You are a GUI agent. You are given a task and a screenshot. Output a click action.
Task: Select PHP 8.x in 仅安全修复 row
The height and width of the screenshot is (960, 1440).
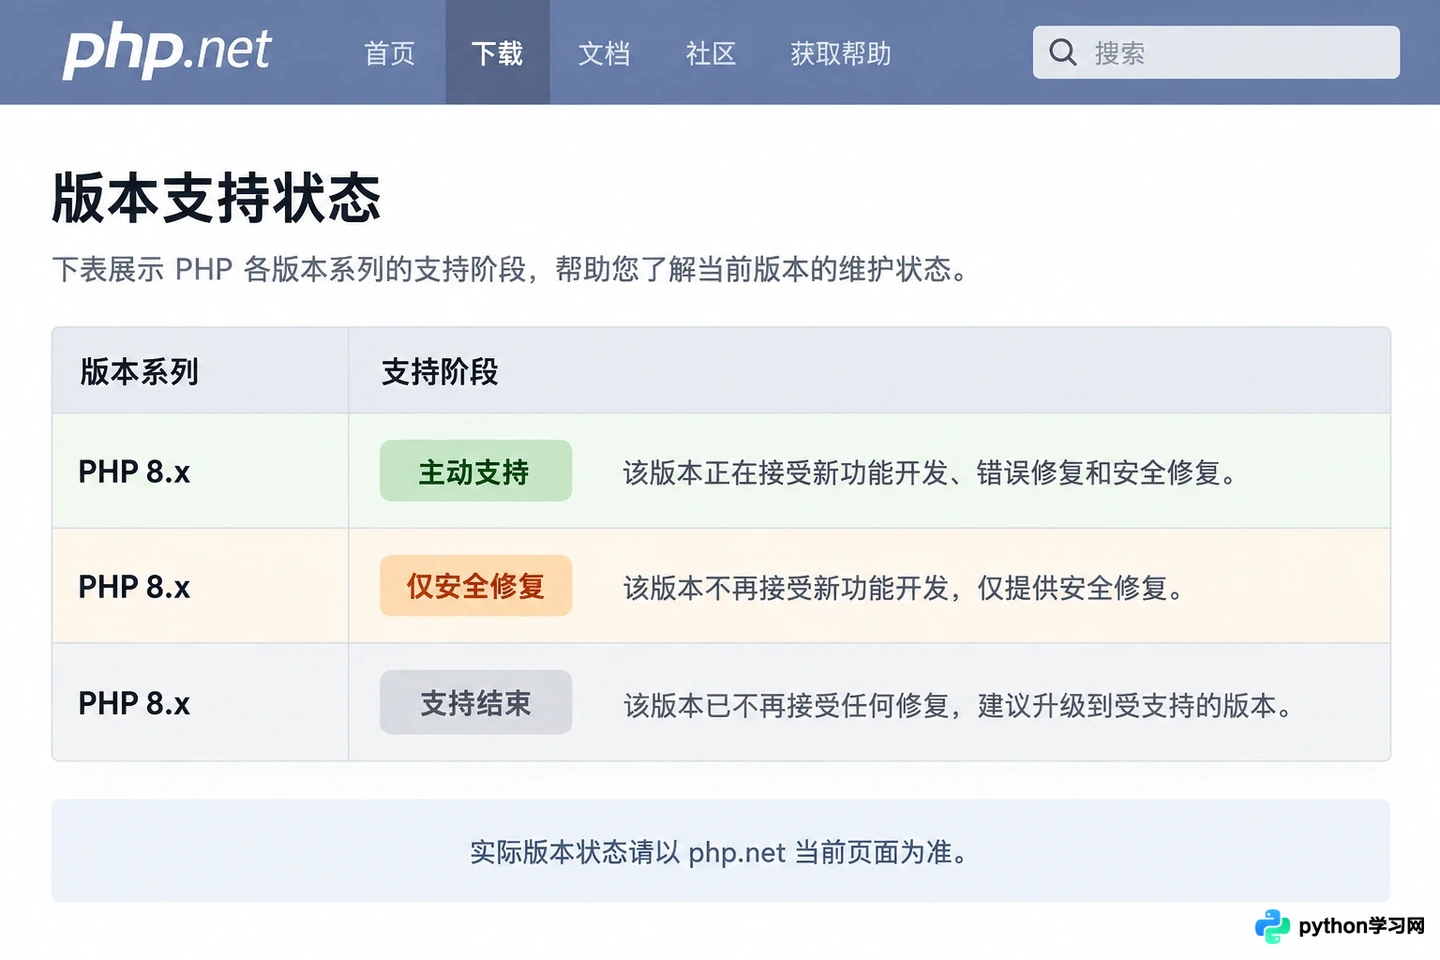tap(134, 587)
